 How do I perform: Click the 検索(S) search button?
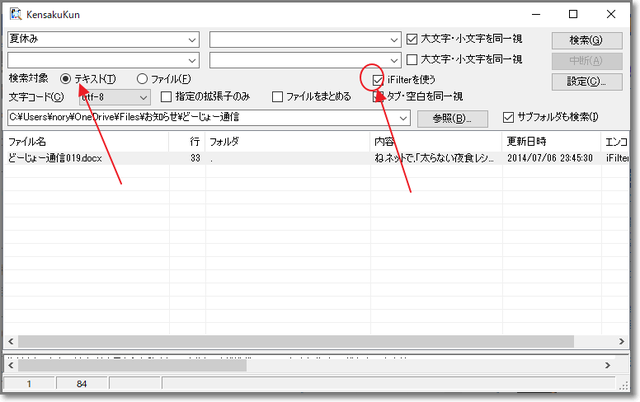(x=579, y=40)
